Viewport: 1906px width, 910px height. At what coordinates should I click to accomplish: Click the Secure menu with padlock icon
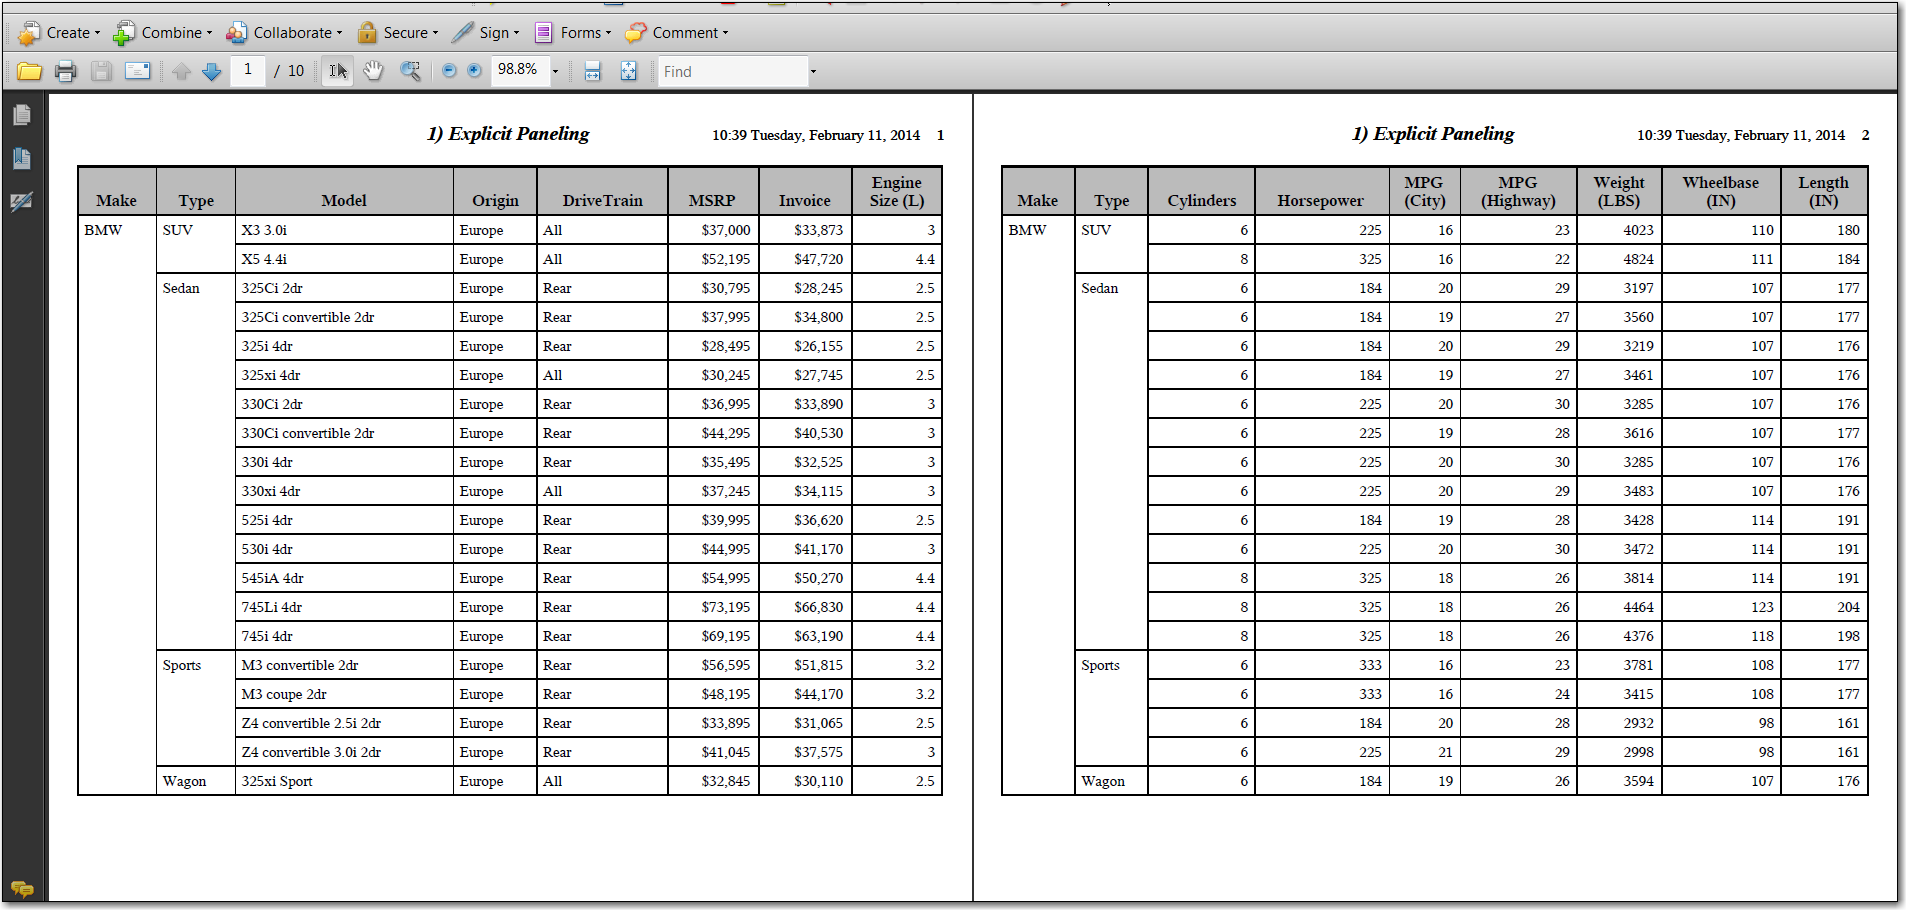397,32
